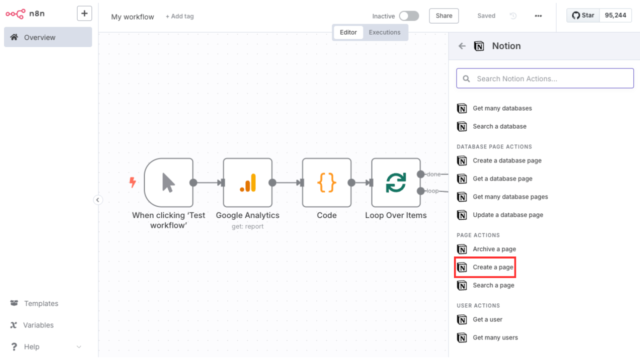Viewport: 640px width, 360px height.
Task: Open the workflow history icon
Action: (513, 16)
